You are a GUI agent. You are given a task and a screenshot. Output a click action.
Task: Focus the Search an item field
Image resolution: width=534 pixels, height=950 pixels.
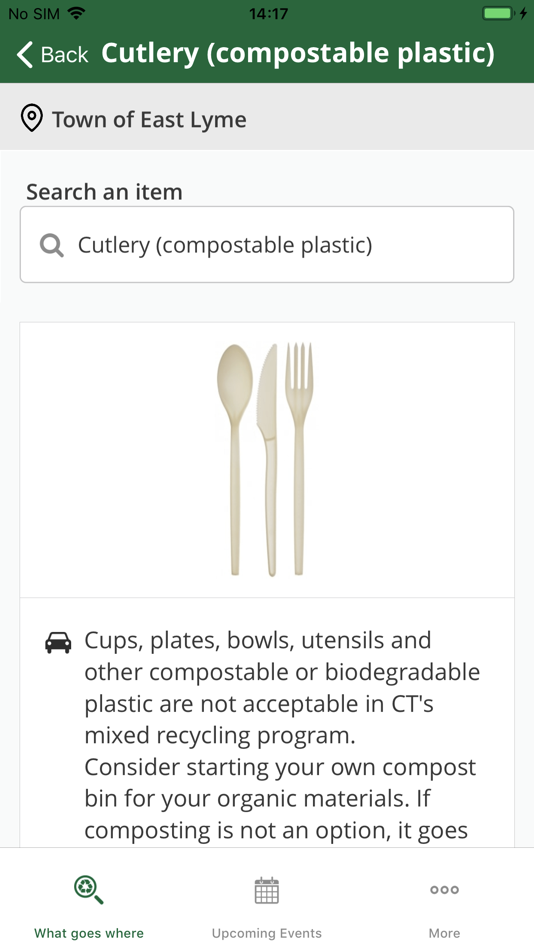click(267, 245)
